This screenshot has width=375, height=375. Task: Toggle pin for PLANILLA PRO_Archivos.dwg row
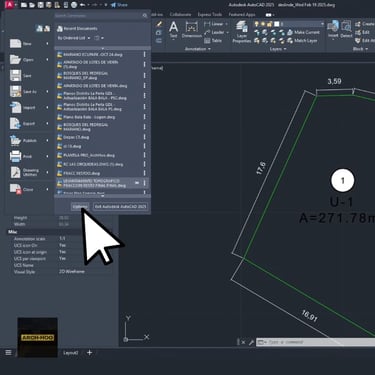pyautogui.click(x=145, y=155)
